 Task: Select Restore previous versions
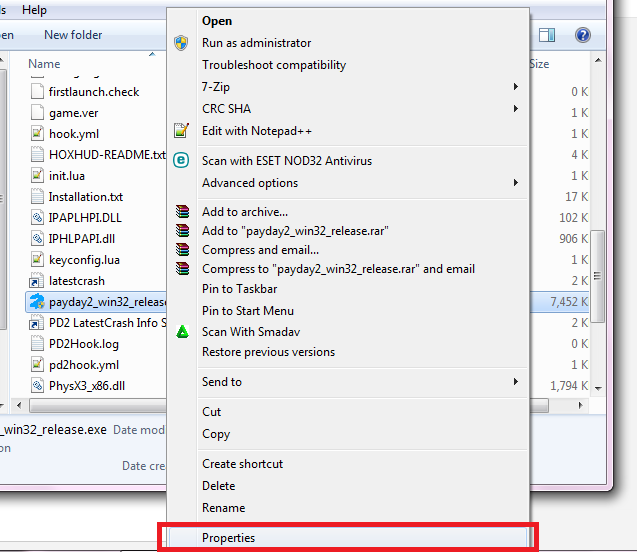coord(268,352)
